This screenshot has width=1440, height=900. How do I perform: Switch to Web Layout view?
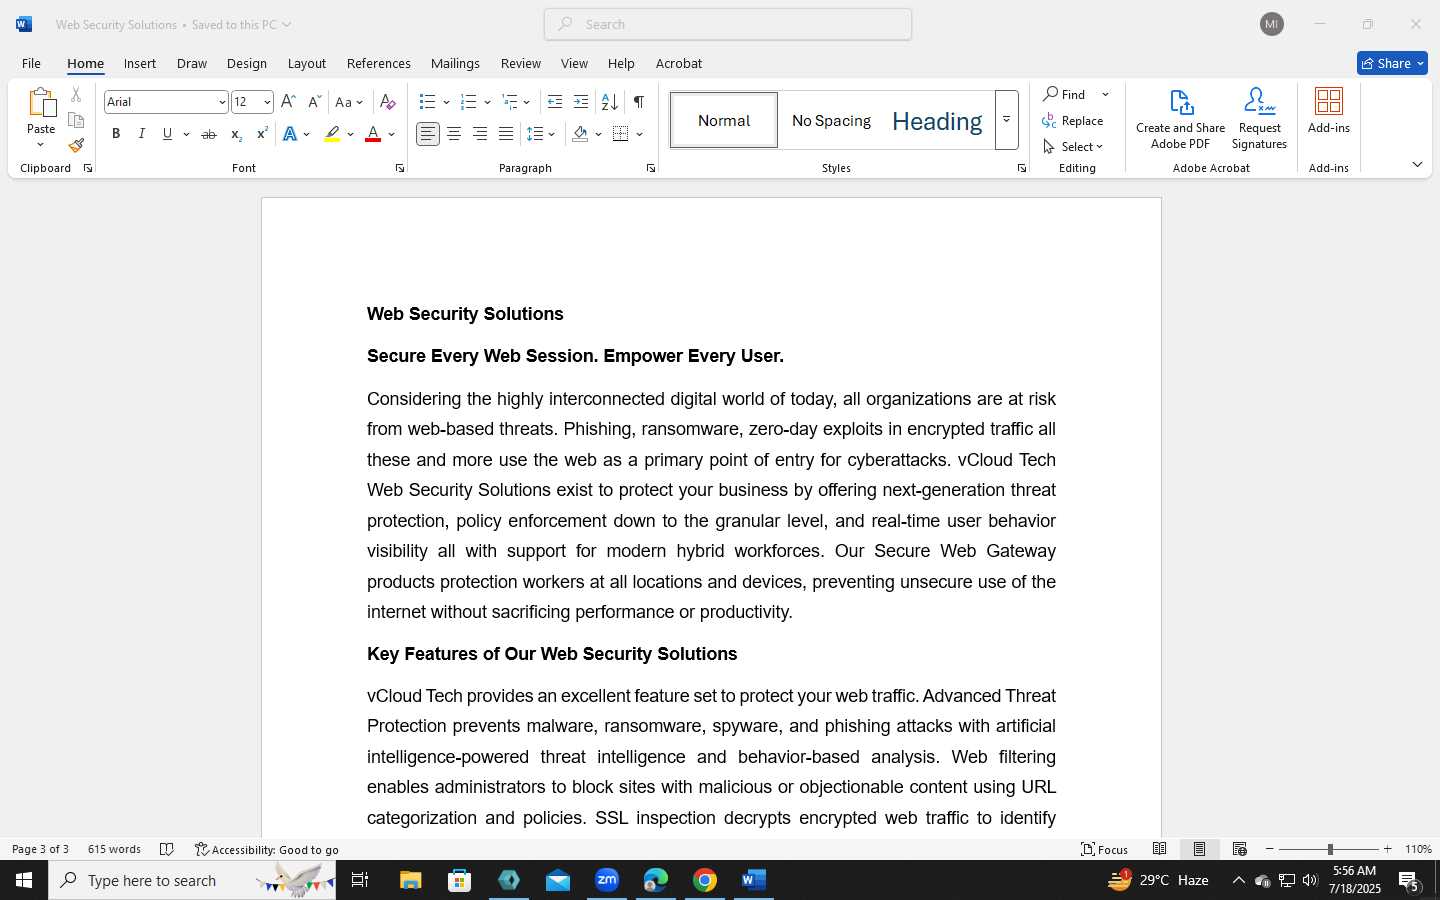1240,849
